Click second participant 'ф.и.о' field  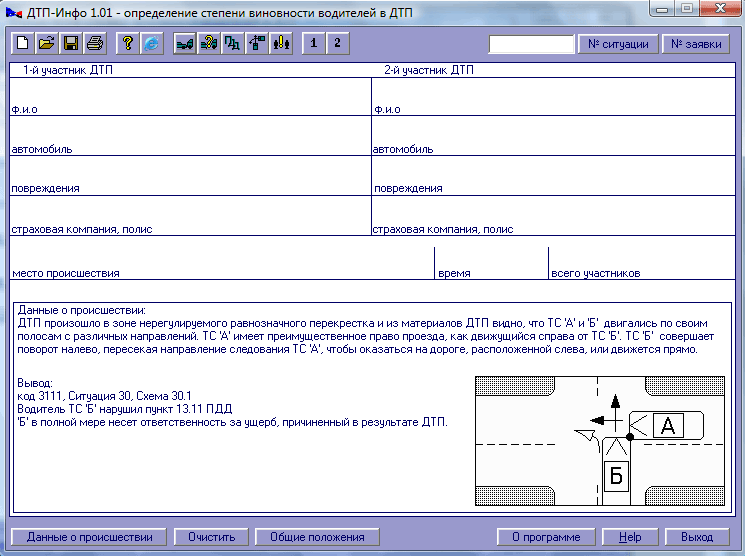[x=554, y=96]
